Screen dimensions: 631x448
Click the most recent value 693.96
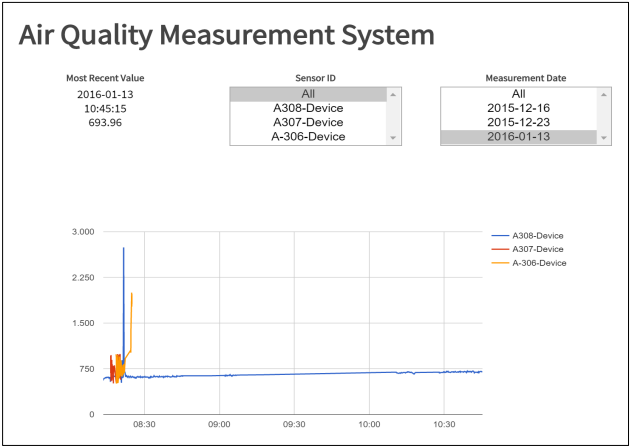click(x=105, y=123)
